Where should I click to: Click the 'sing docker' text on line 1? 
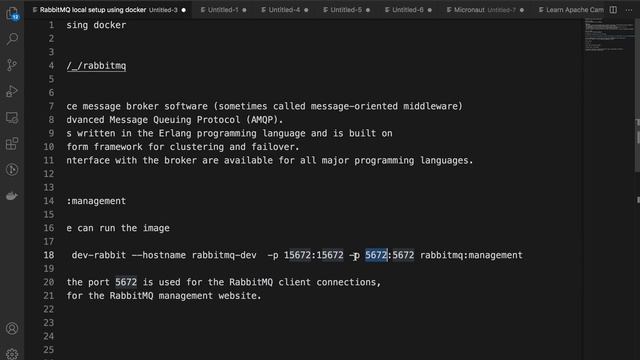point(96,25)
